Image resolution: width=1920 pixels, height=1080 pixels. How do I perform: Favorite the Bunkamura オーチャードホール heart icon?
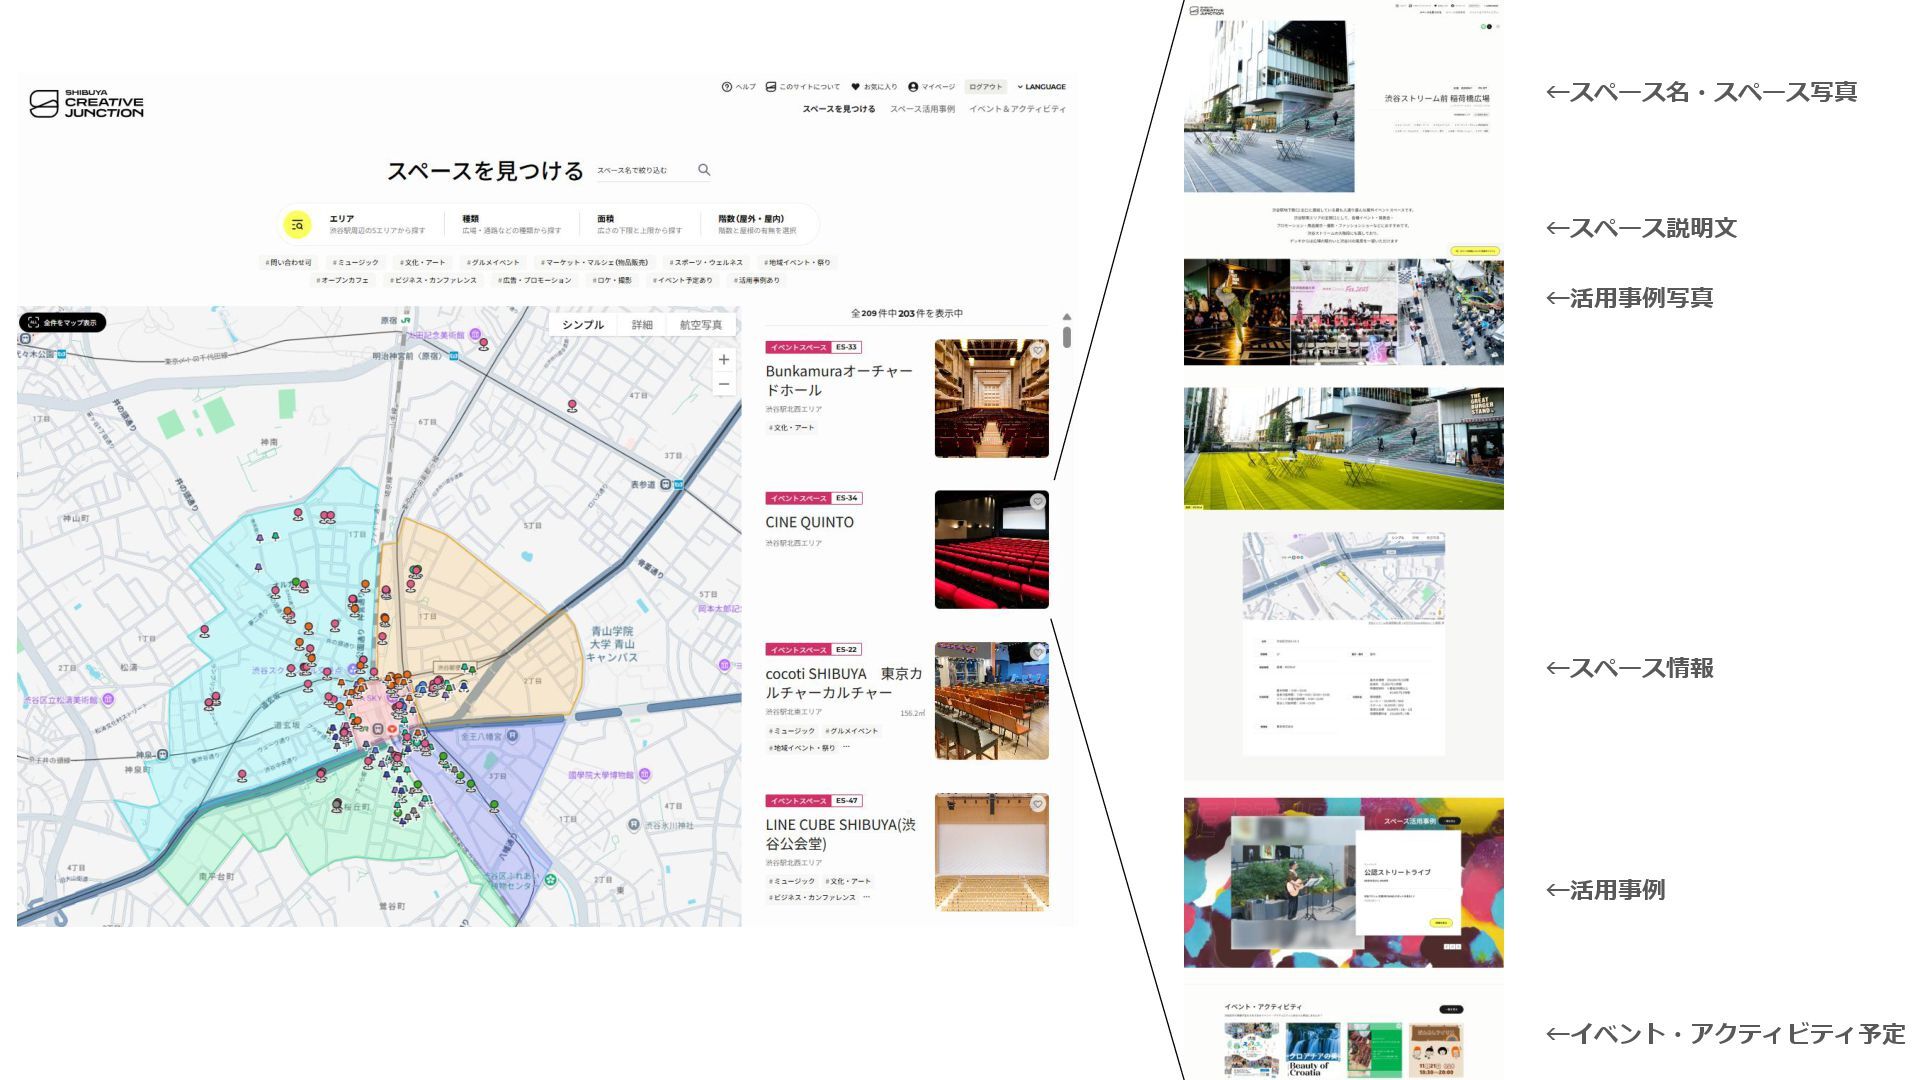point(1038,351)
